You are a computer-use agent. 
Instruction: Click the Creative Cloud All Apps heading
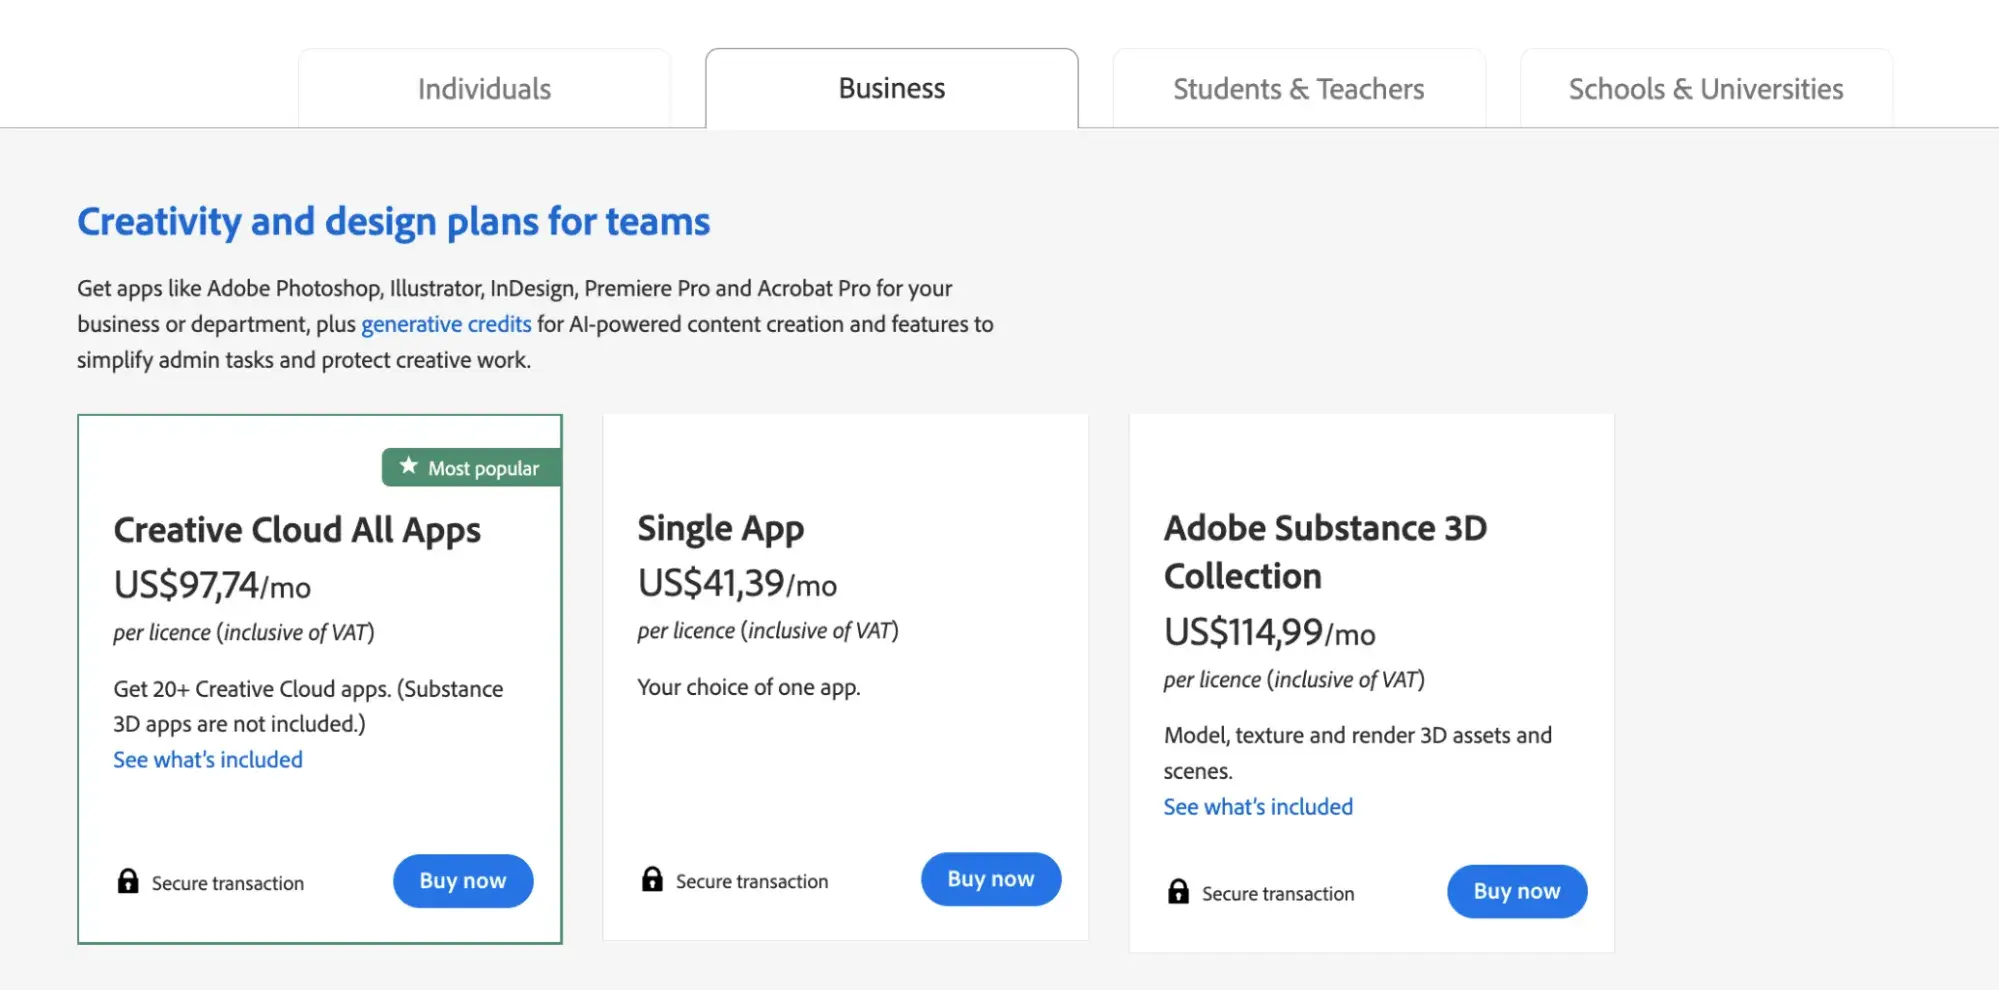(x=297, y=530)
